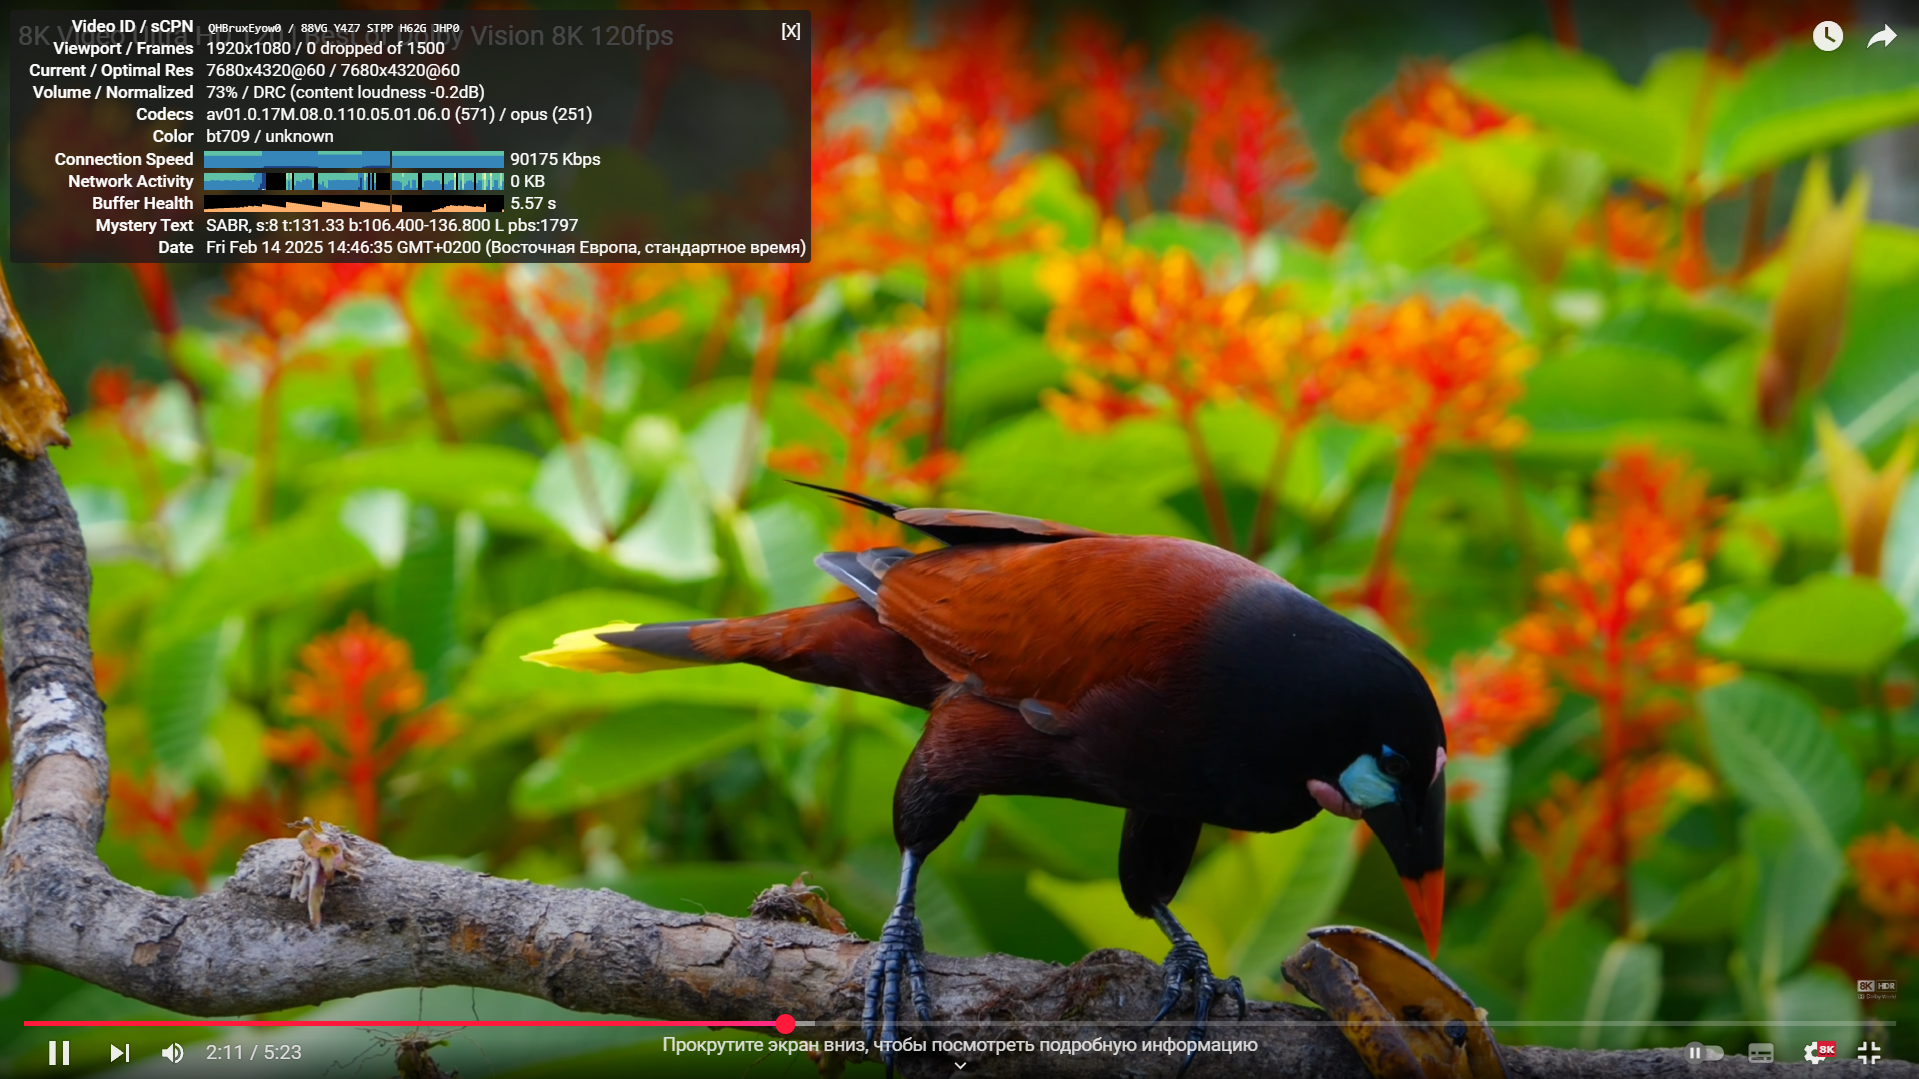Select the 'Fri Feb 14 2025' date value

point(506,247)
